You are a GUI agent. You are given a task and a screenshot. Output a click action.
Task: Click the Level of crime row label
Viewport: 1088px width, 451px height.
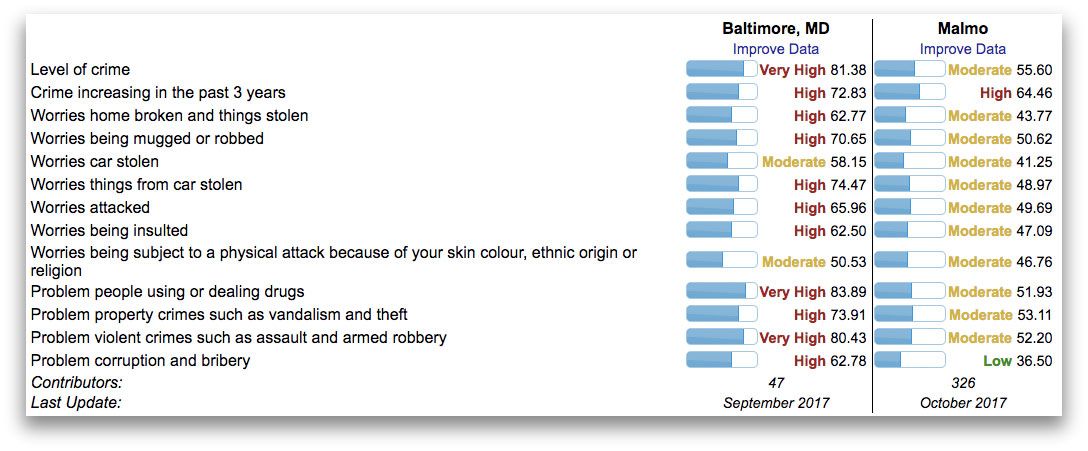coord(80,70)
